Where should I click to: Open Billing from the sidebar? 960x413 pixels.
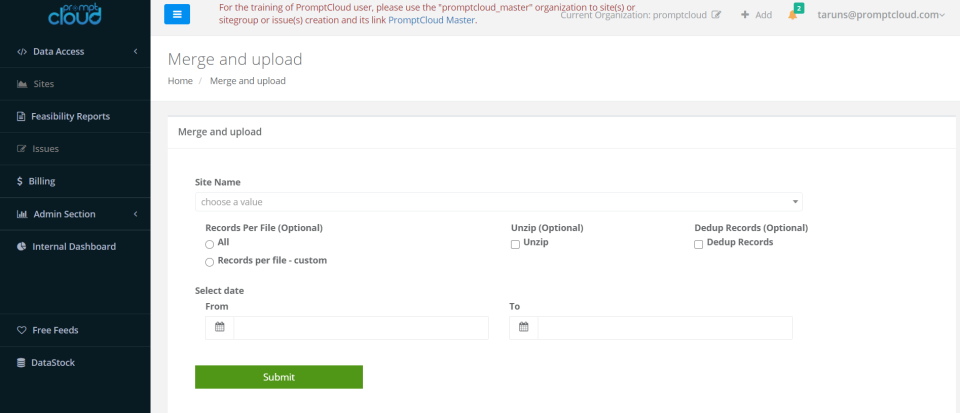(x=42, y=181)
